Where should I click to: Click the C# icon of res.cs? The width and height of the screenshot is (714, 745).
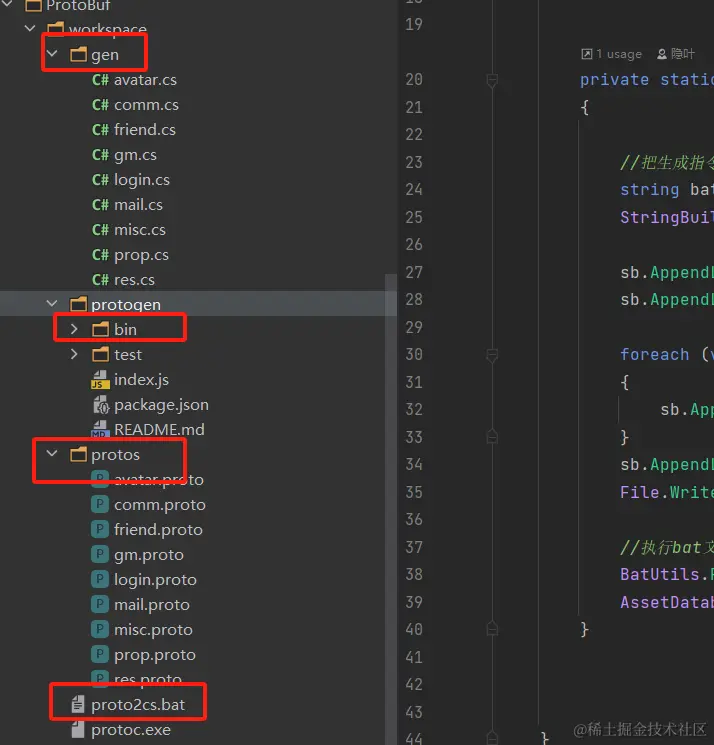tap(100, 280)
